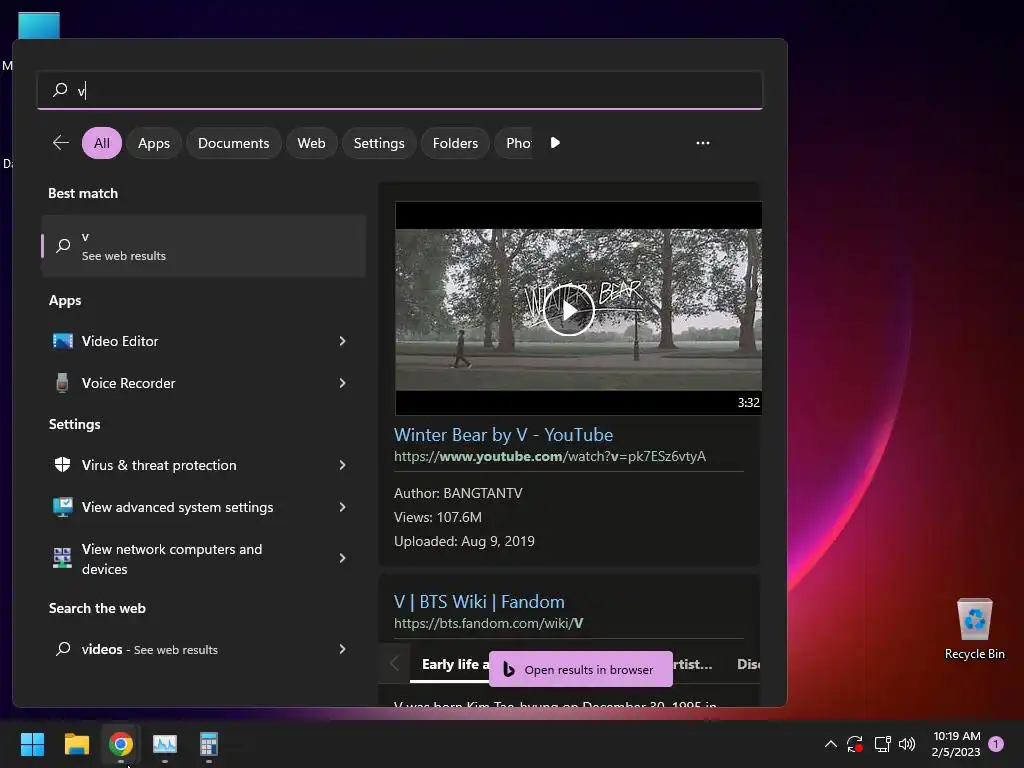Expand View advanced system settings chevron
Viewport: 1024px width, 768px height.
click(342, 507)
